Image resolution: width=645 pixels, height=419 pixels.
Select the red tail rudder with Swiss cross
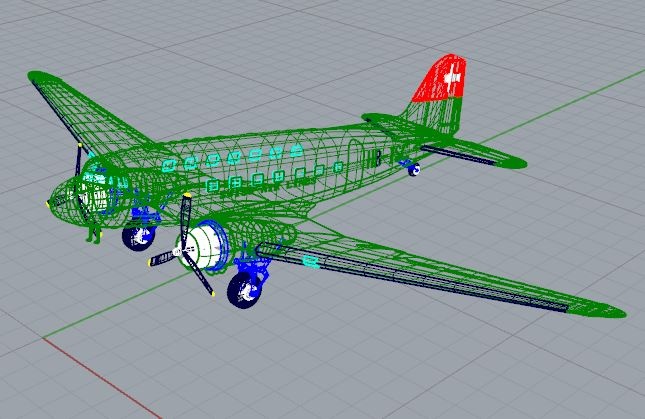[442, 78]
